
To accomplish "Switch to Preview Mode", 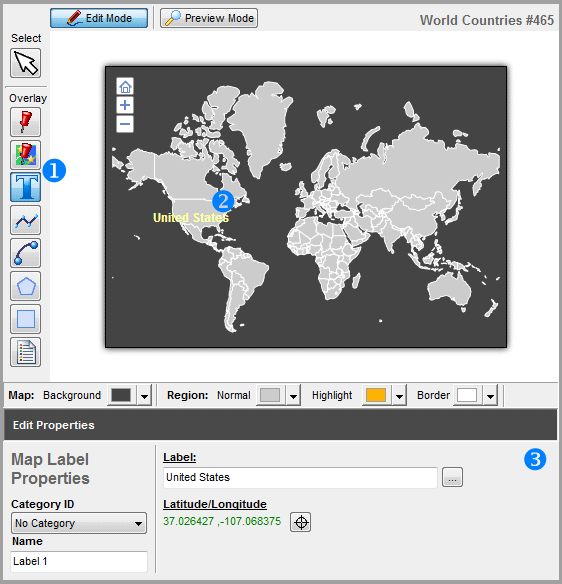I will point(209,18).
